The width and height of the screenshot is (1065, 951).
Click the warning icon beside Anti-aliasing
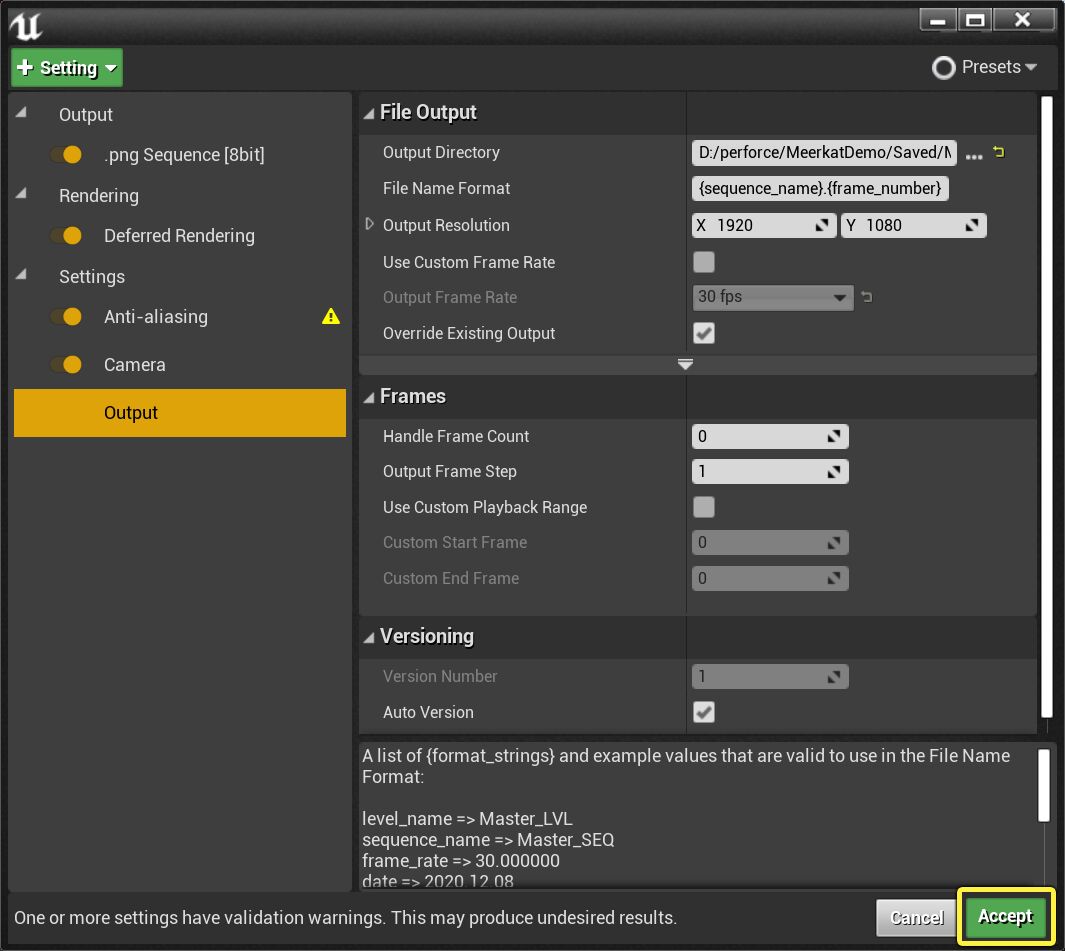tap(330, 315)
